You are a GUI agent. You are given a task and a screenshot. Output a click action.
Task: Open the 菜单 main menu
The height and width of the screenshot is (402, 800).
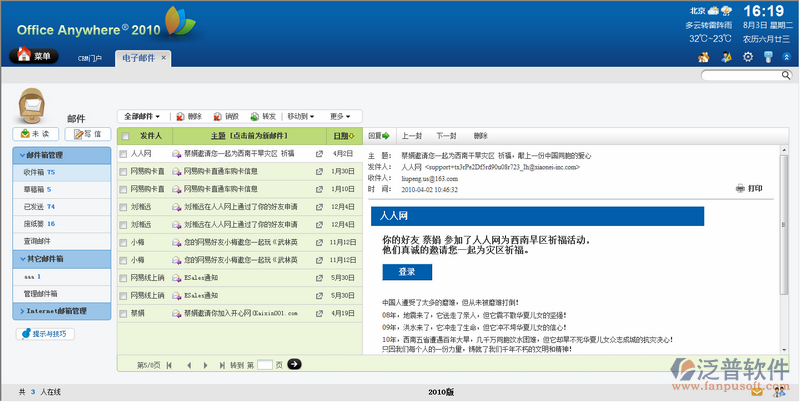[36, 57]
